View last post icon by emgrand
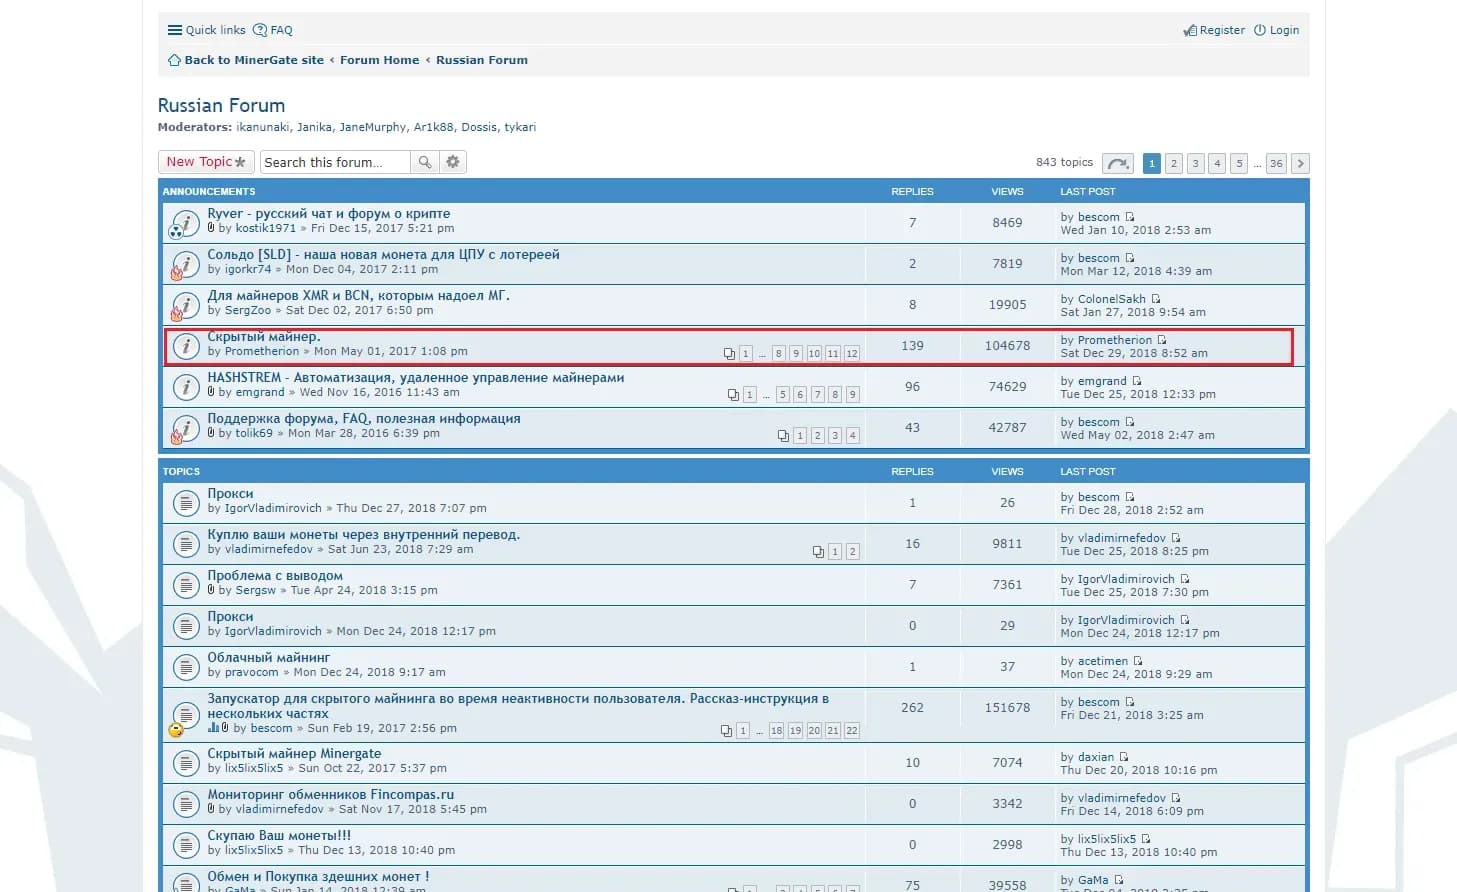The width and height of the screenshot is (1457, 892). pos(1137,381)
